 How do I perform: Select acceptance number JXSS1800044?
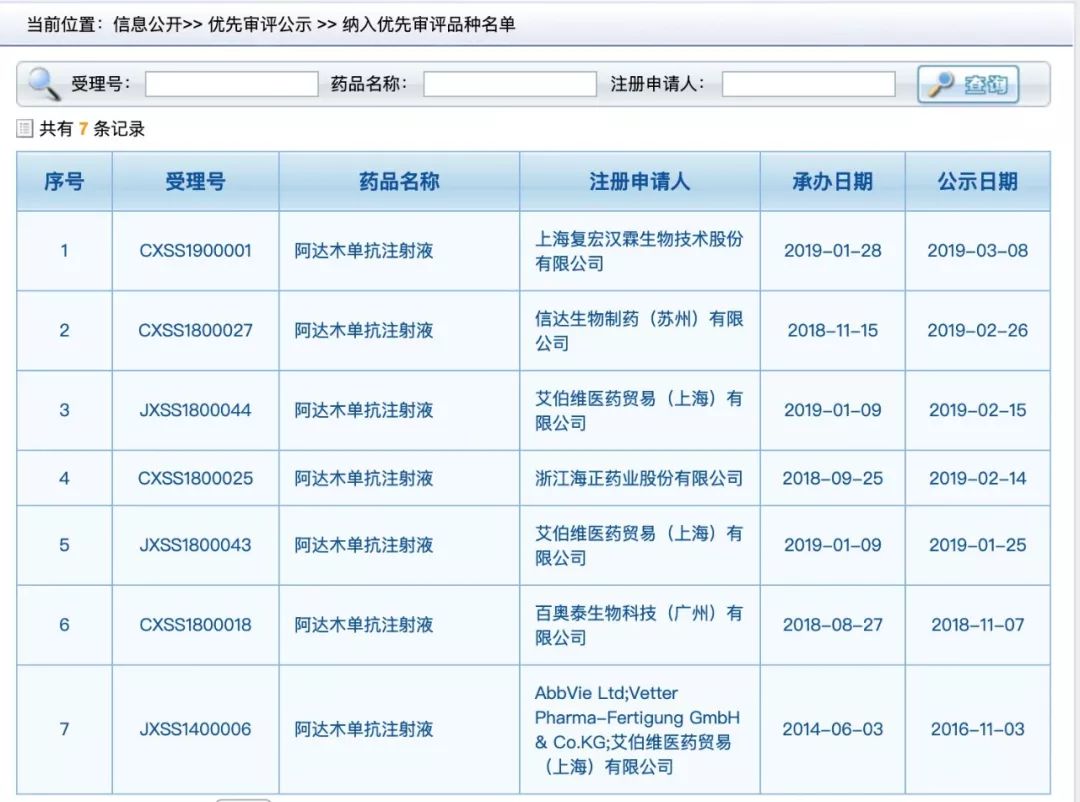196,411
